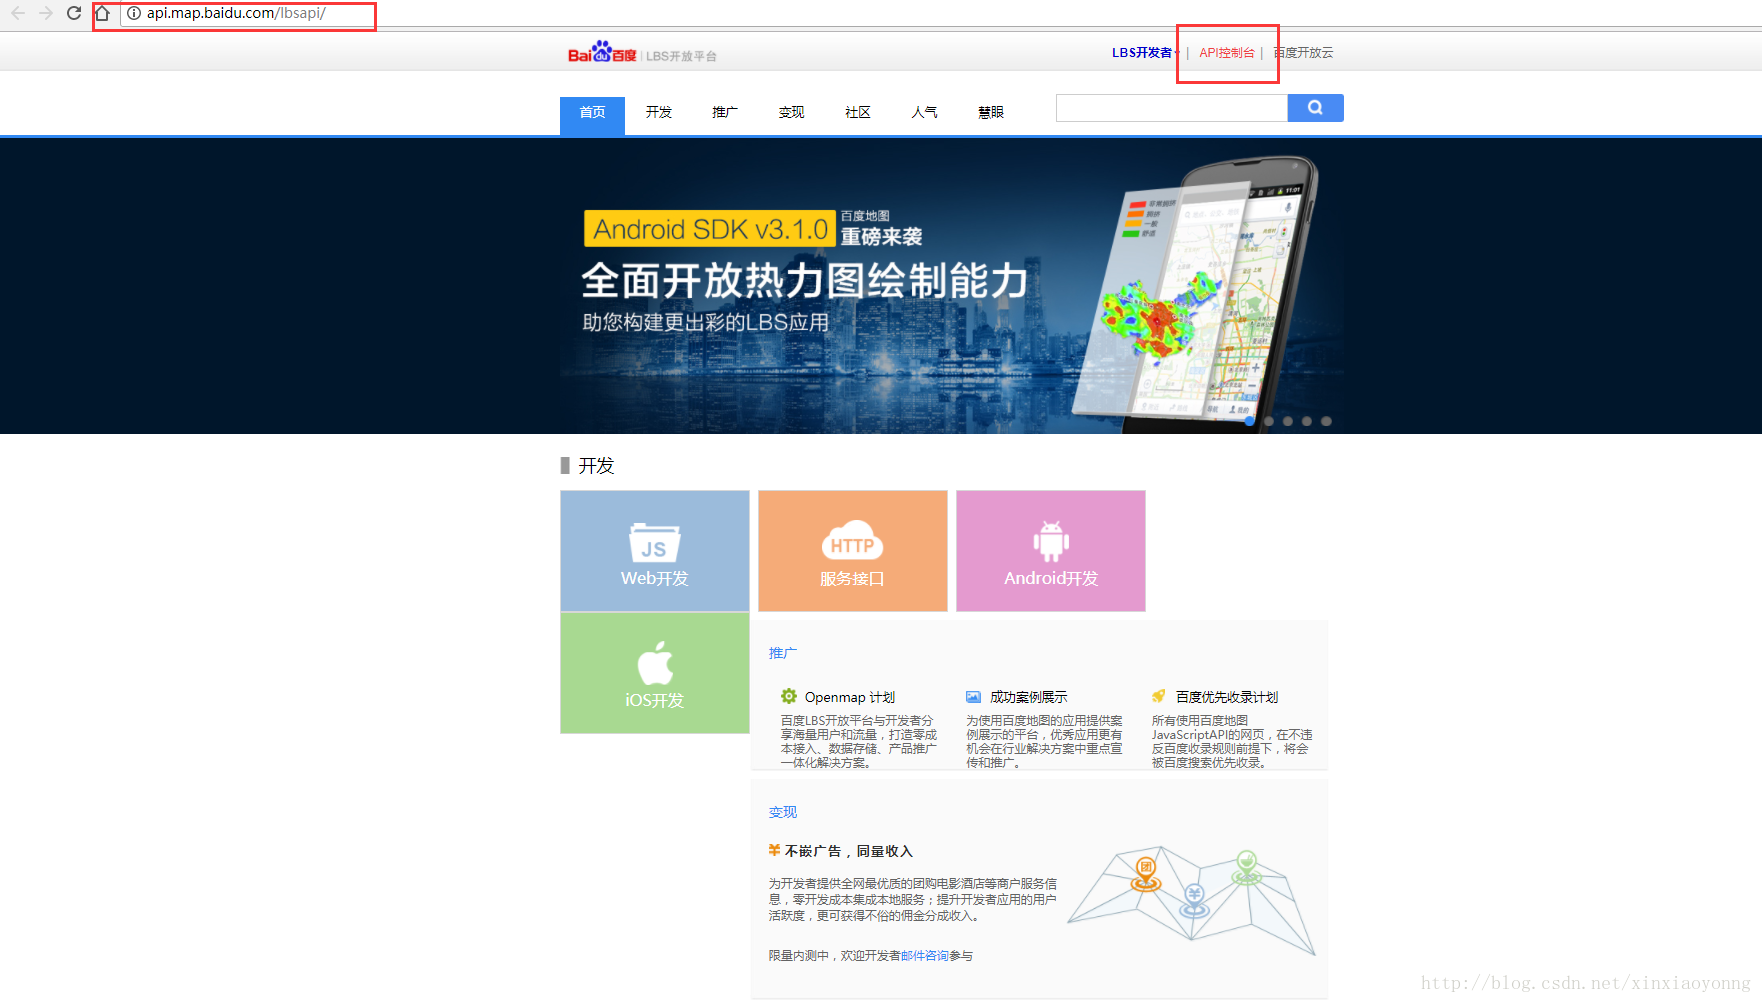The height and width of the screenshot is (1003, 1762).
Task: Open the LBS开发者 dropdown
Action: [x=1146, y=53]
